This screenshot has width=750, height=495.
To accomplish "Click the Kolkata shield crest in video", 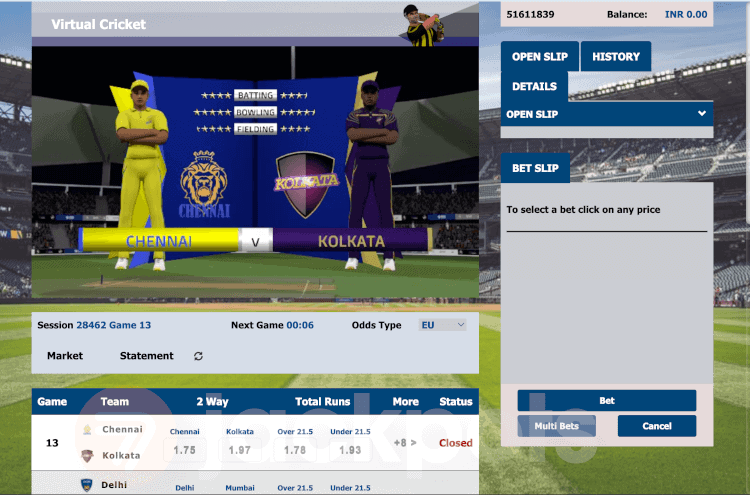I will point(306,184).
